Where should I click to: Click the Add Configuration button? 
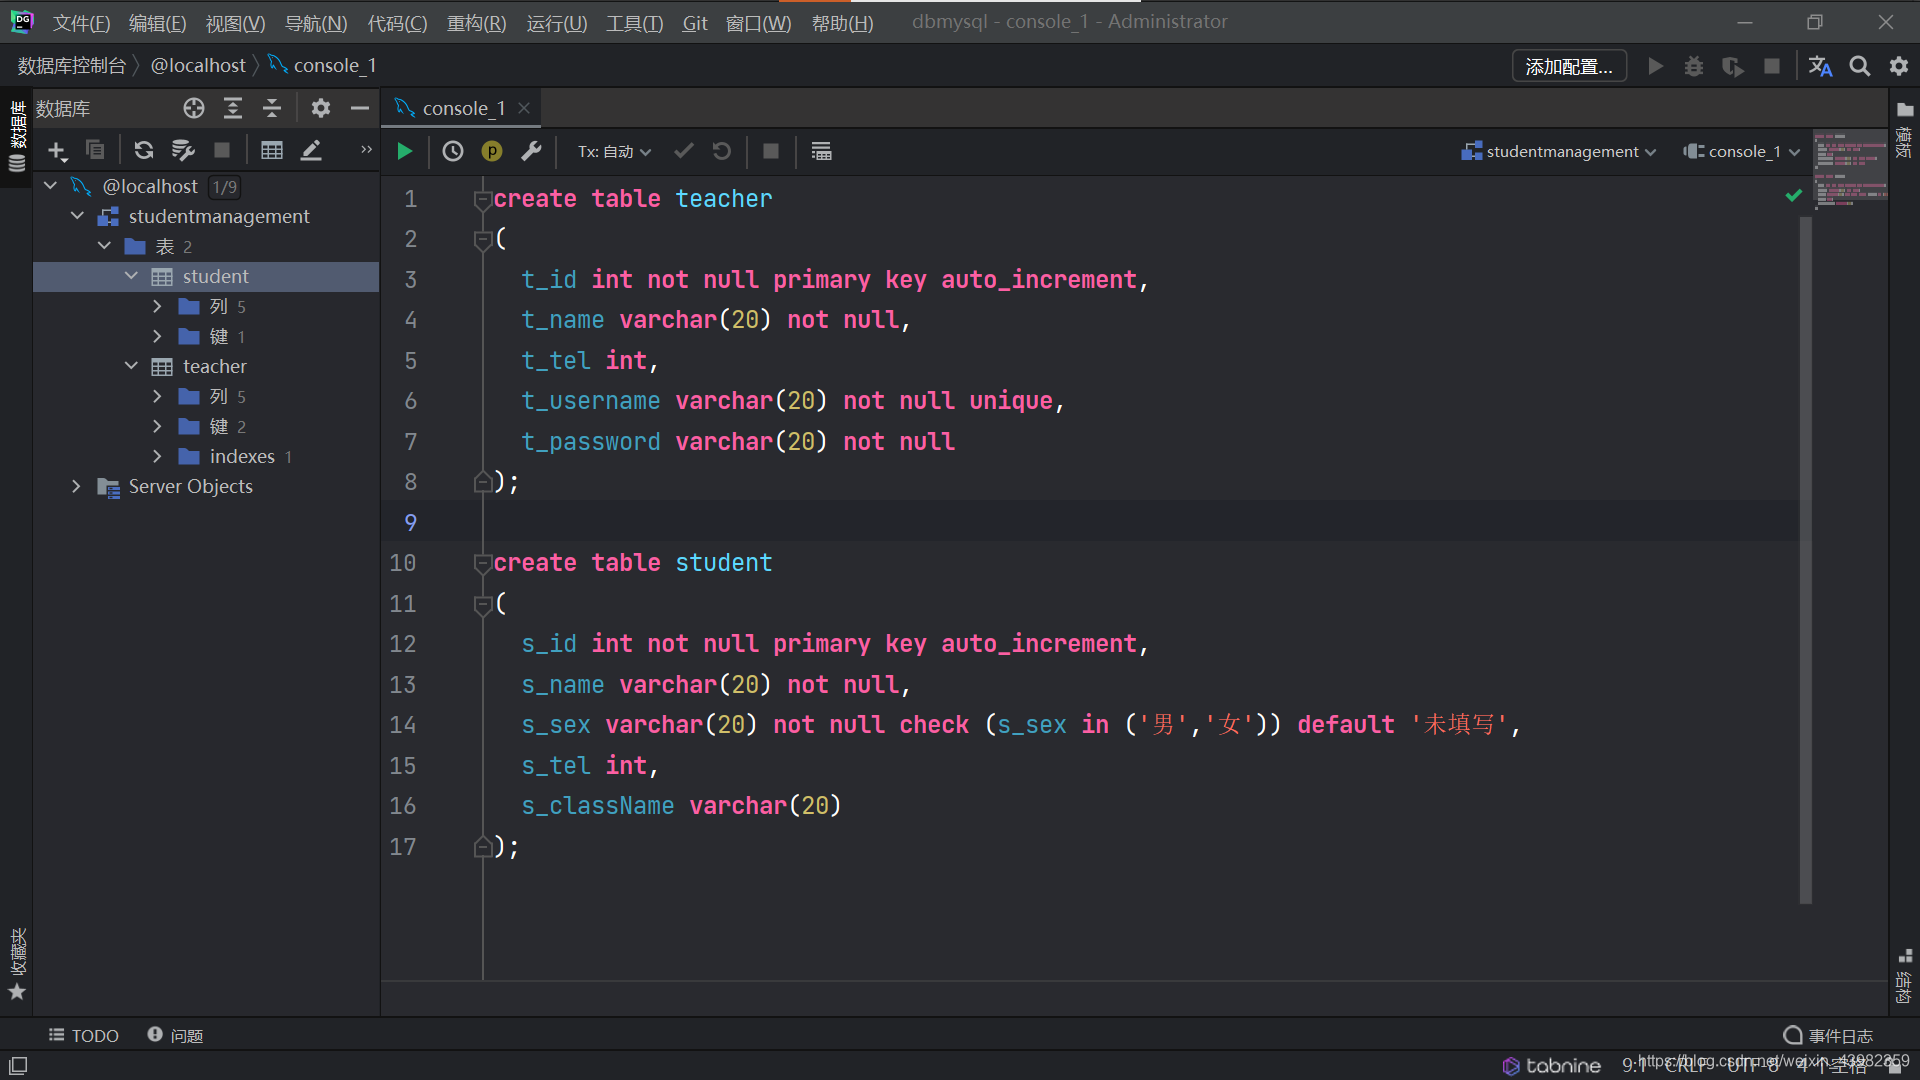point(1568,66)
